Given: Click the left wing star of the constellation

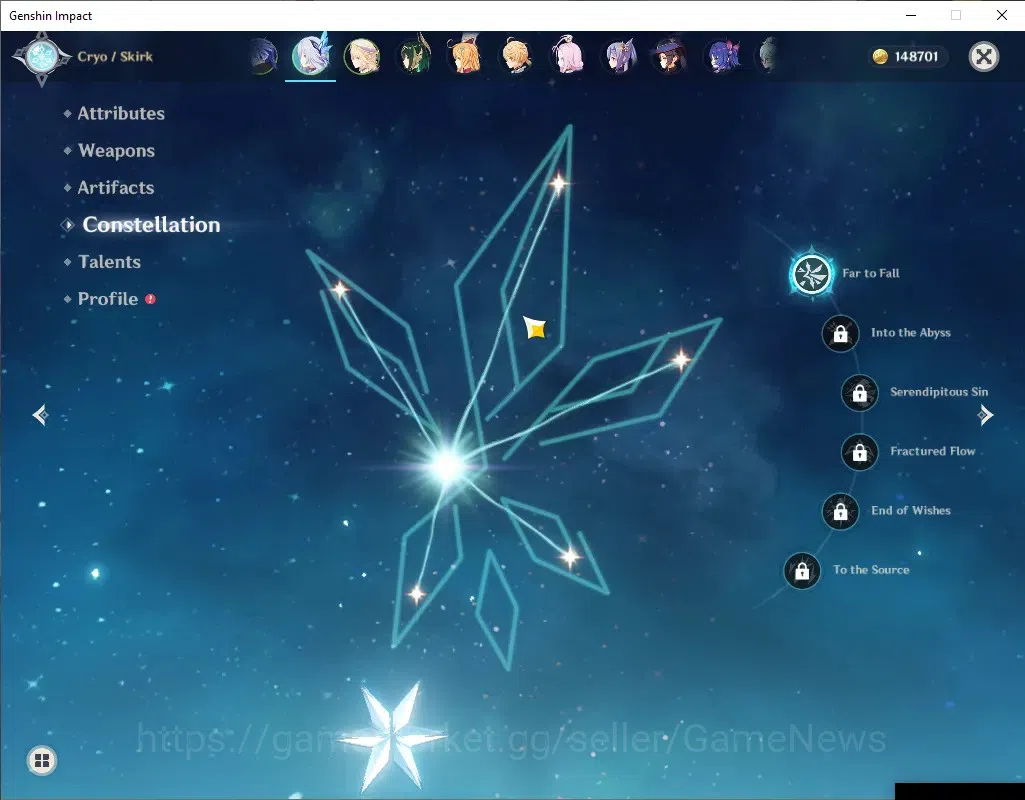Looking at the screenshot, I should click(340, 290).
